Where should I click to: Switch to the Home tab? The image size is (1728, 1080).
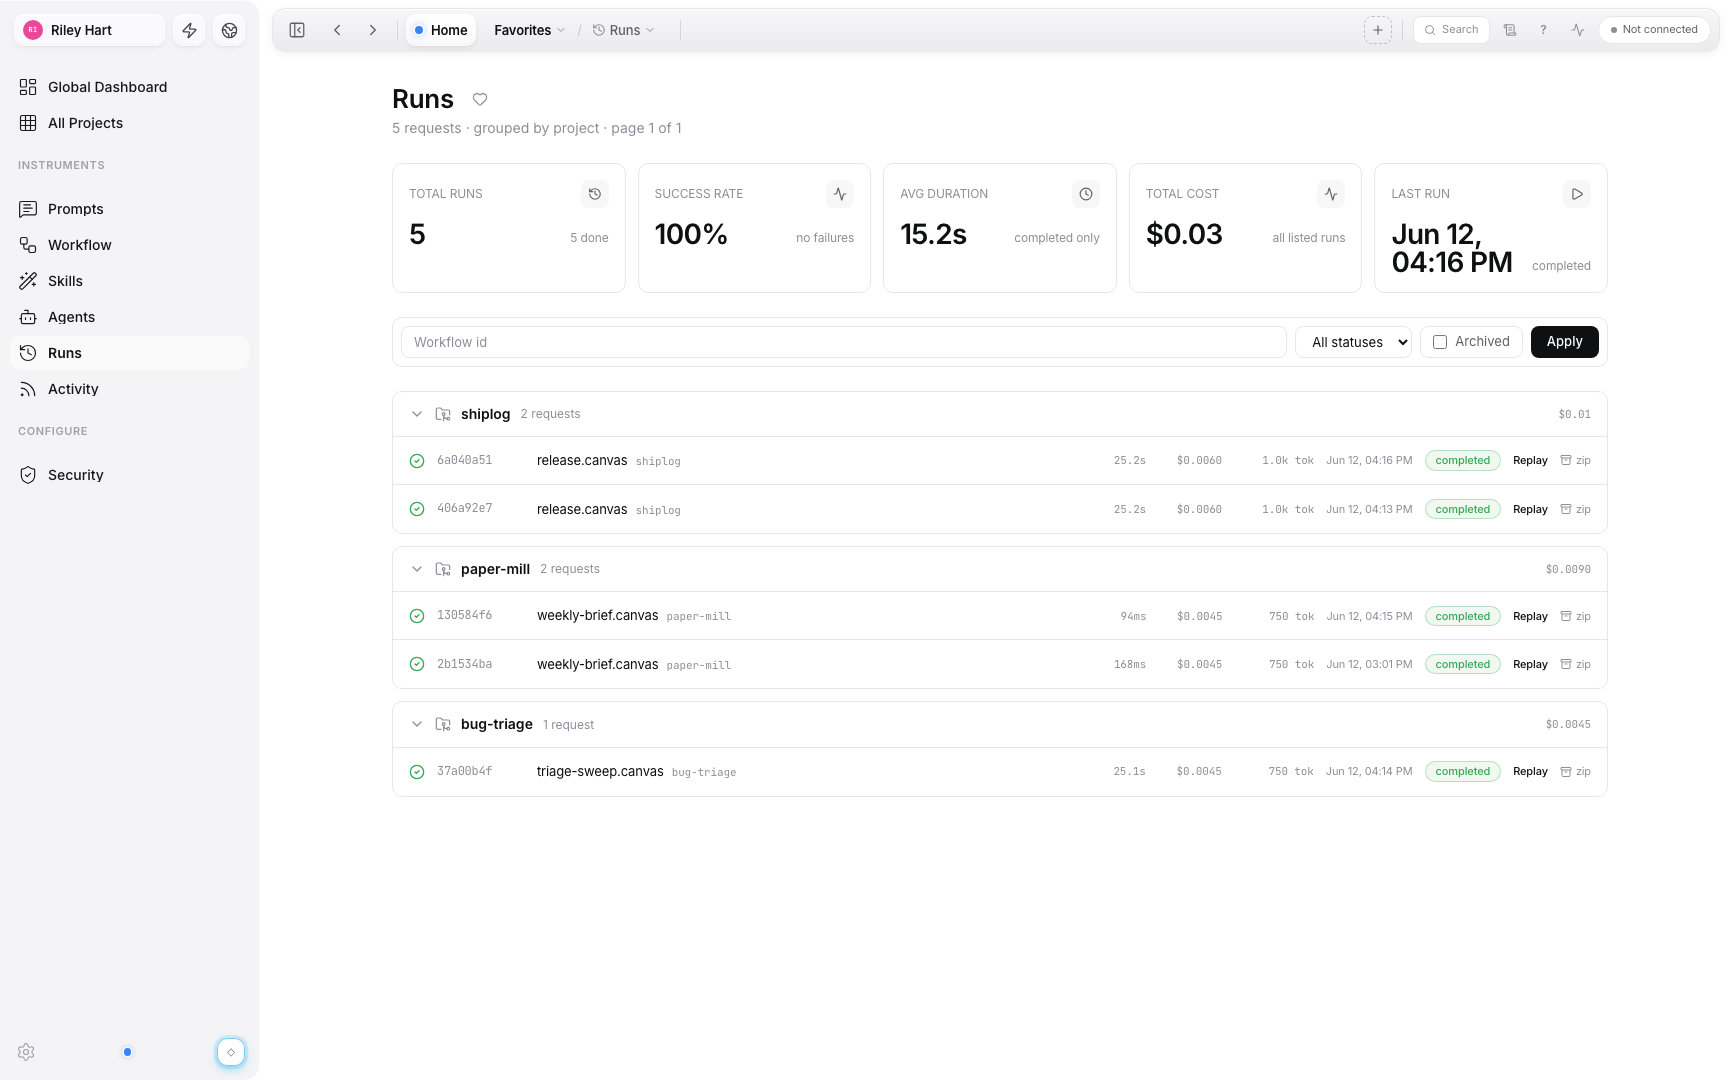click(x=441, y=30)
